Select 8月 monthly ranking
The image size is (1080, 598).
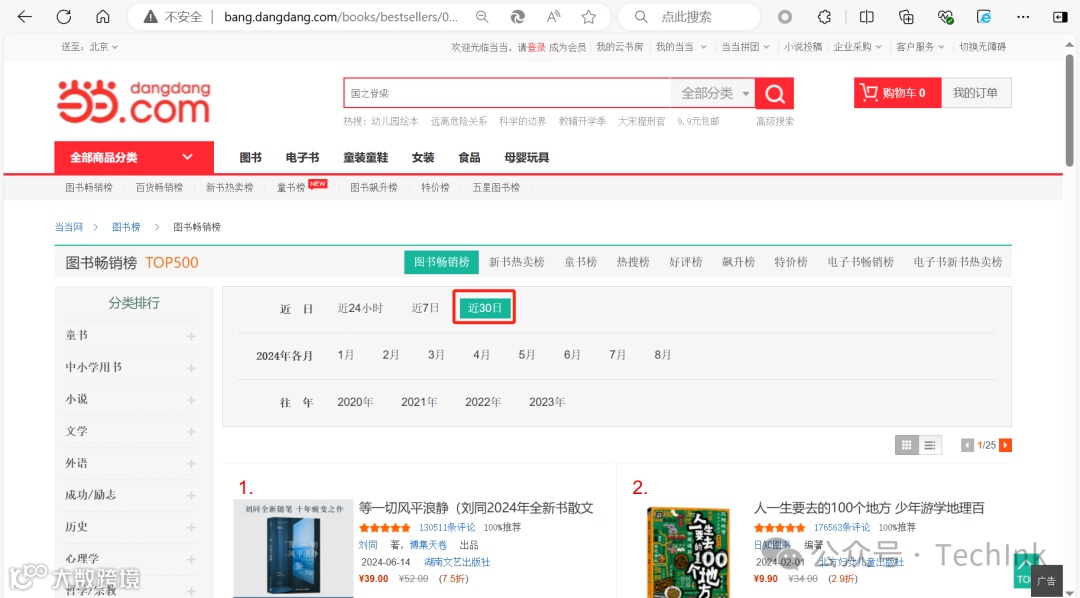click(x=663, y=355)
